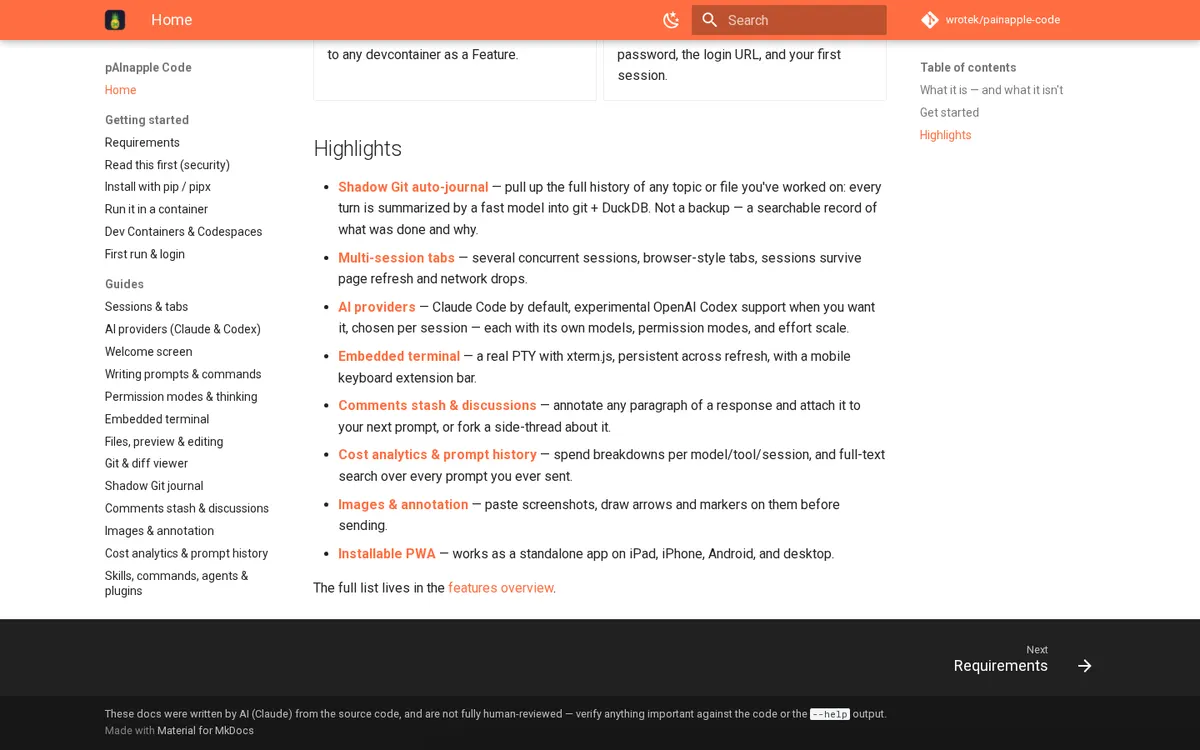Viewport: 1200px width, 750px height.
Task: Open Skills, commands, agents & plugins guide
Action: [176, 583]
